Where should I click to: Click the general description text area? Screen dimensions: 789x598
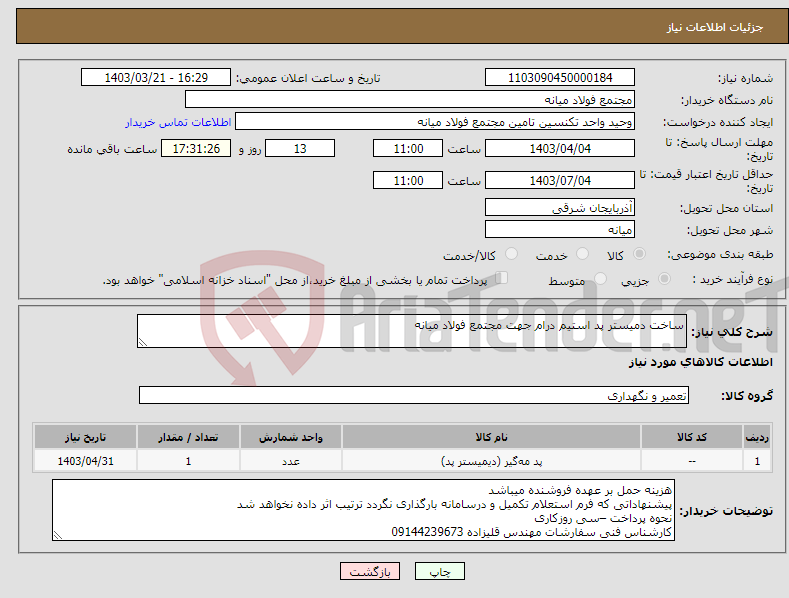(x=412, y=331)
